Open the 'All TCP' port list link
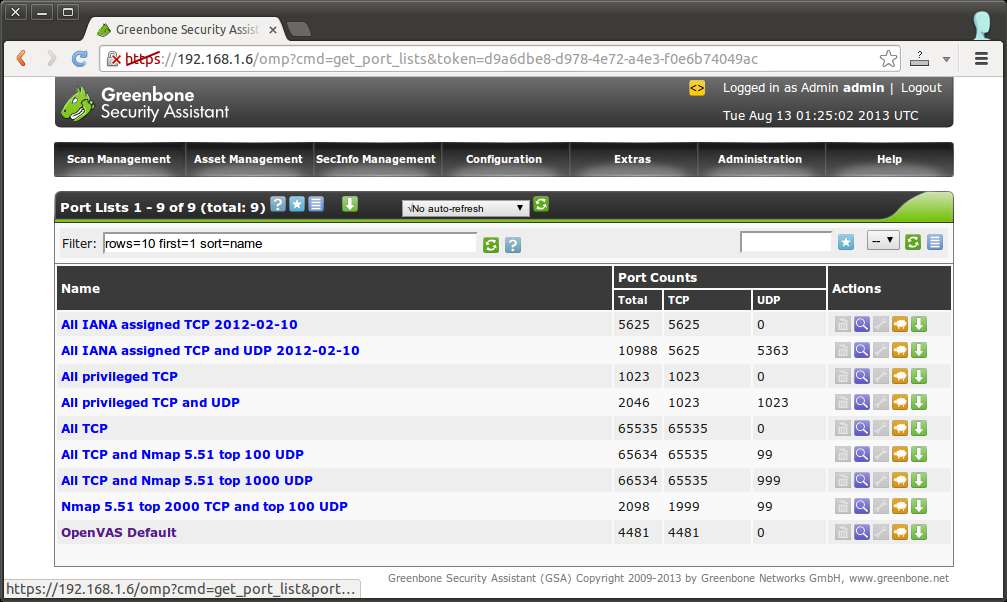The height and width of the screenshot is (602, 1007). (x=84, y=429)
